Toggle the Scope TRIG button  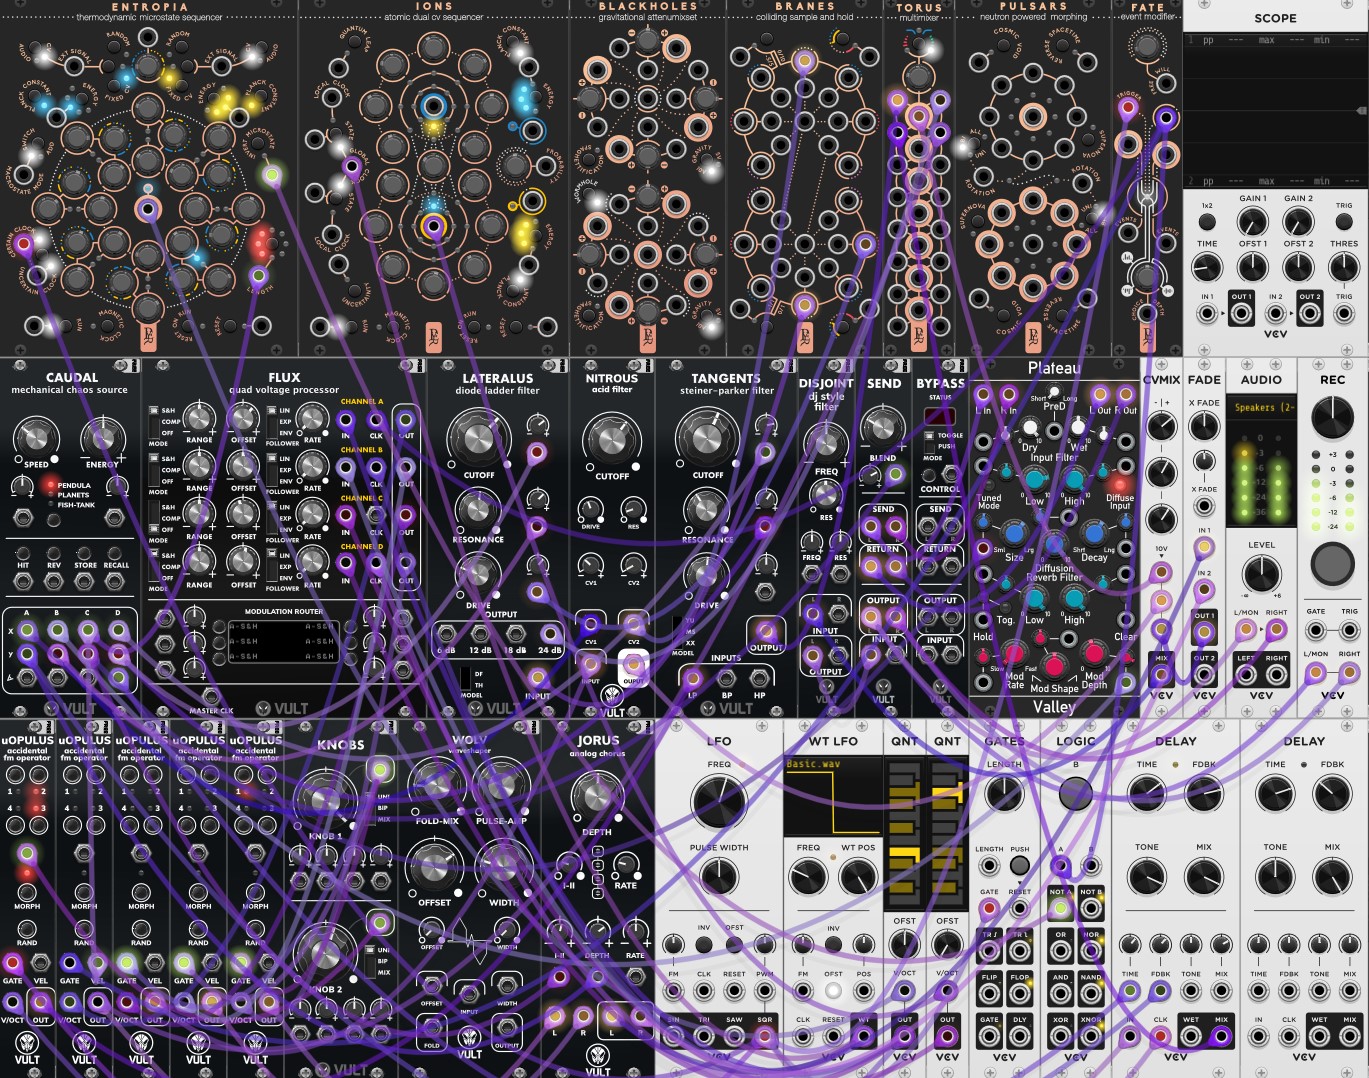coord(1344,222)
